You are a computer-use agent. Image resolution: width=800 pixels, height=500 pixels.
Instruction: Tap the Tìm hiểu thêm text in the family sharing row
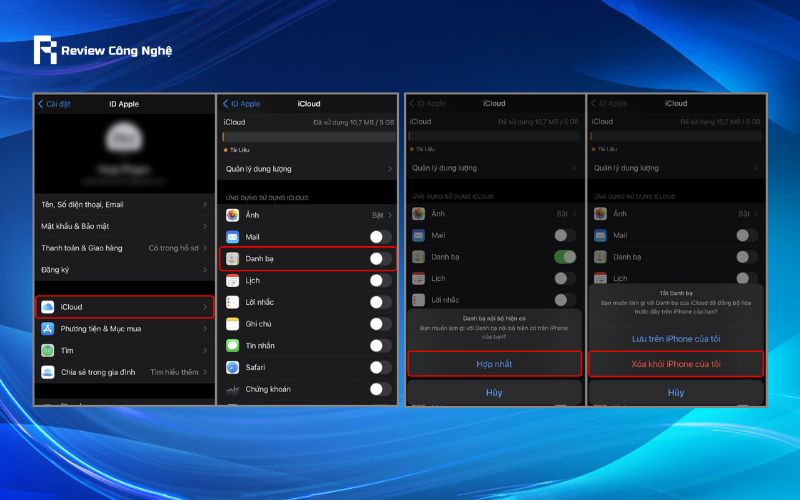click(174, 372)
